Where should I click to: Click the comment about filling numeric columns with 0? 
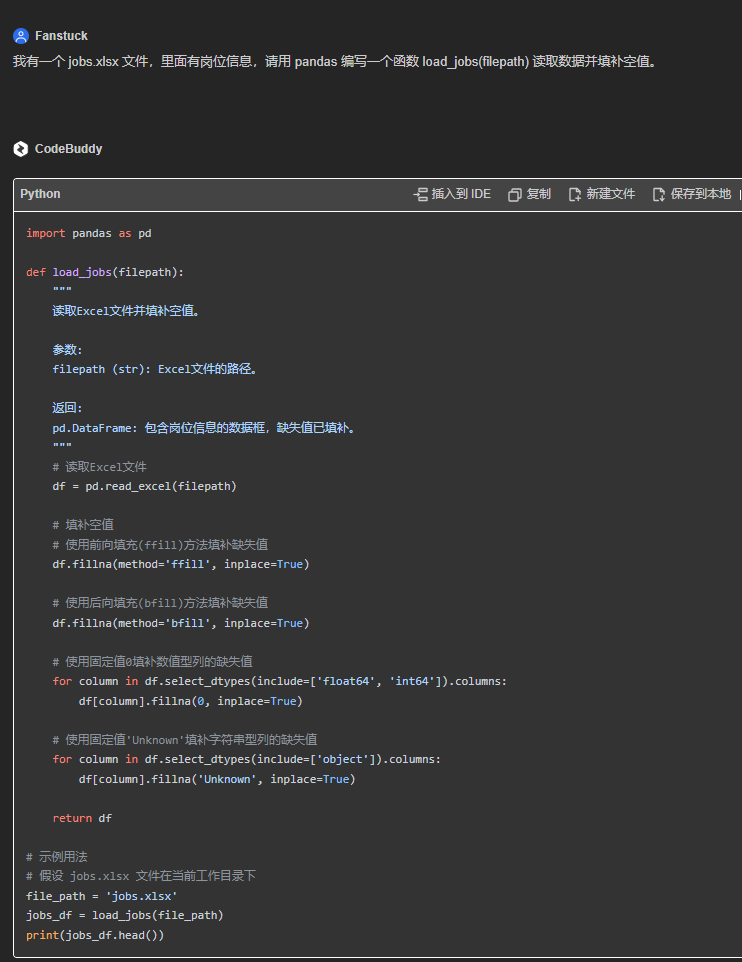(152, 662)
